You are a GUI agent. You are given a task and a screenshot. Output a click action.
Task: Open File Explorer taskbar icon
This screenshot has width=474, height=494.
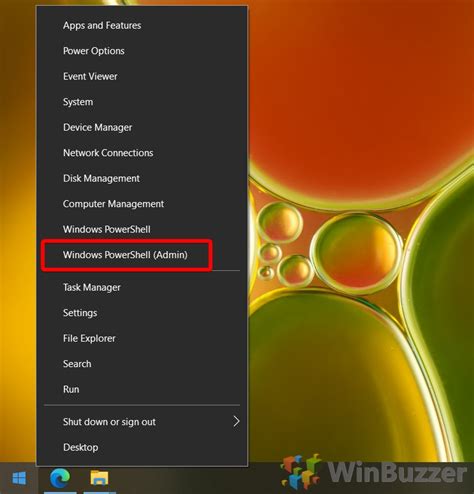[x=99, y=478]
